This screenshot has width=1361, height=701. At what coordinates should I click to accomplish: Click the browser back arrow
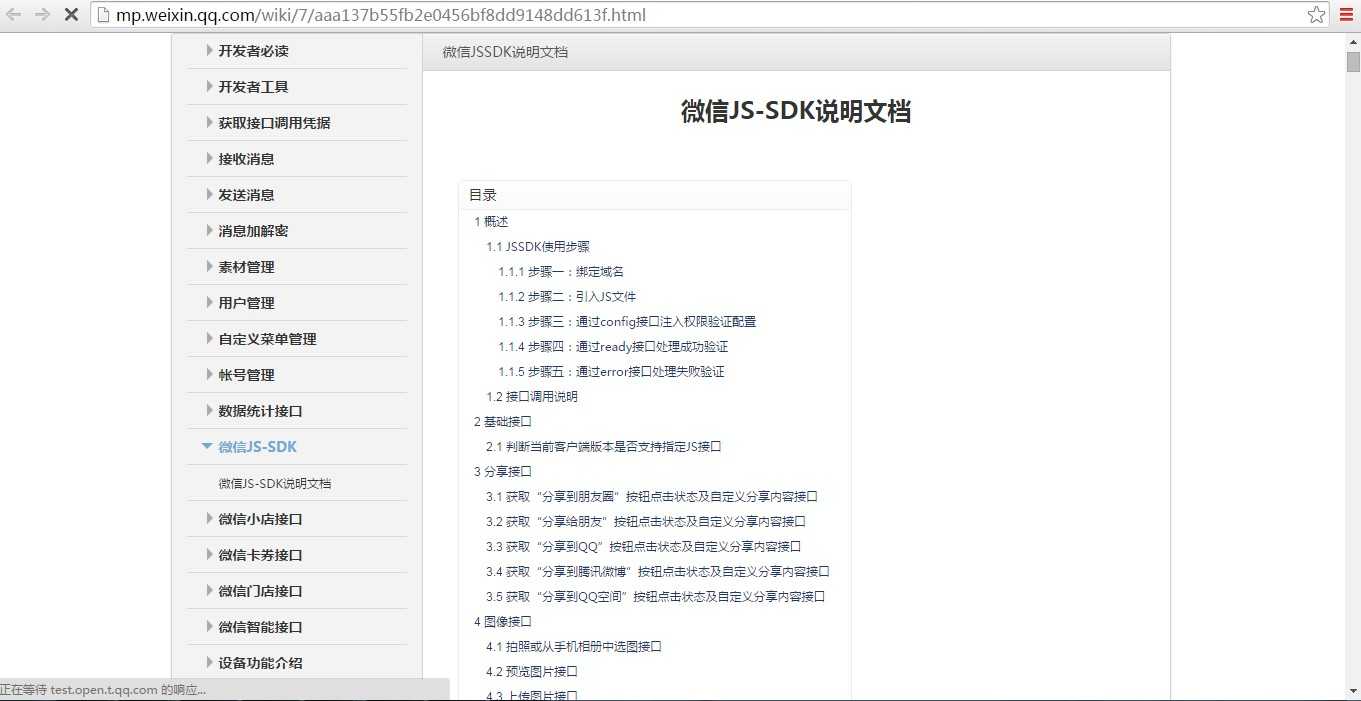pyautogui.click(x=14, y=15)
